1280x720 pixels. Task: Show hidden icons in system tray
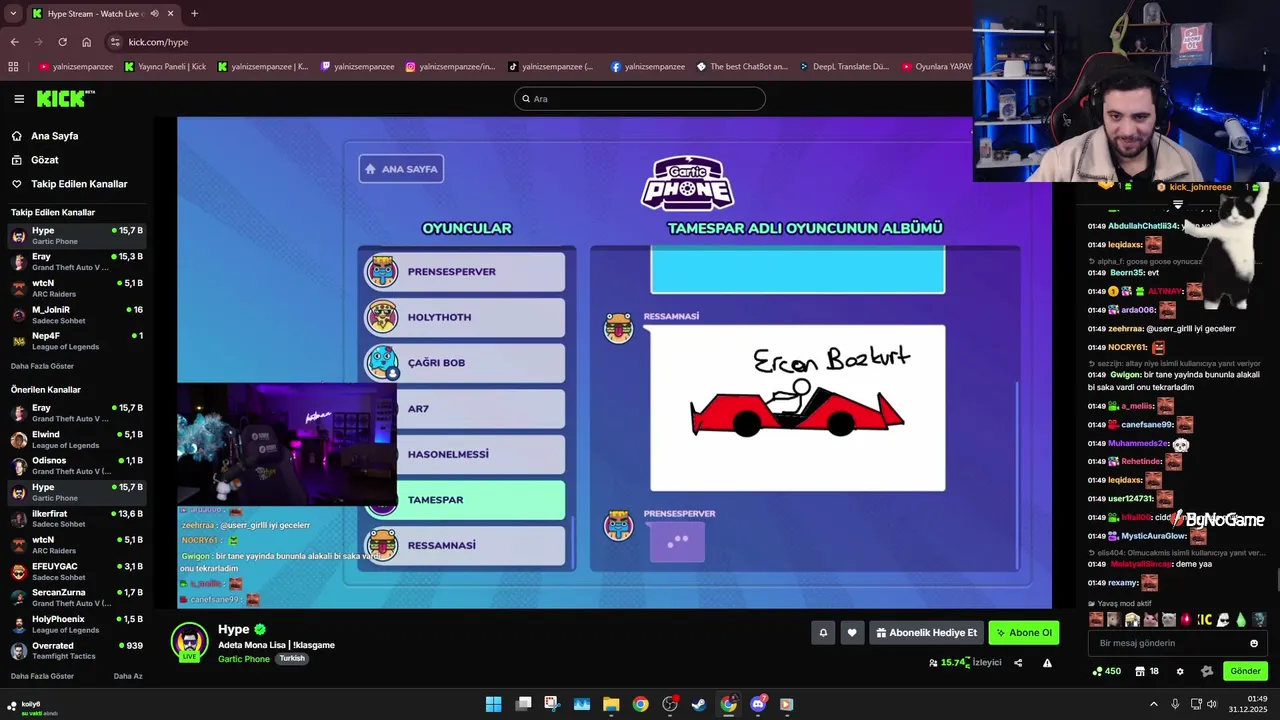coord(1153,704)
